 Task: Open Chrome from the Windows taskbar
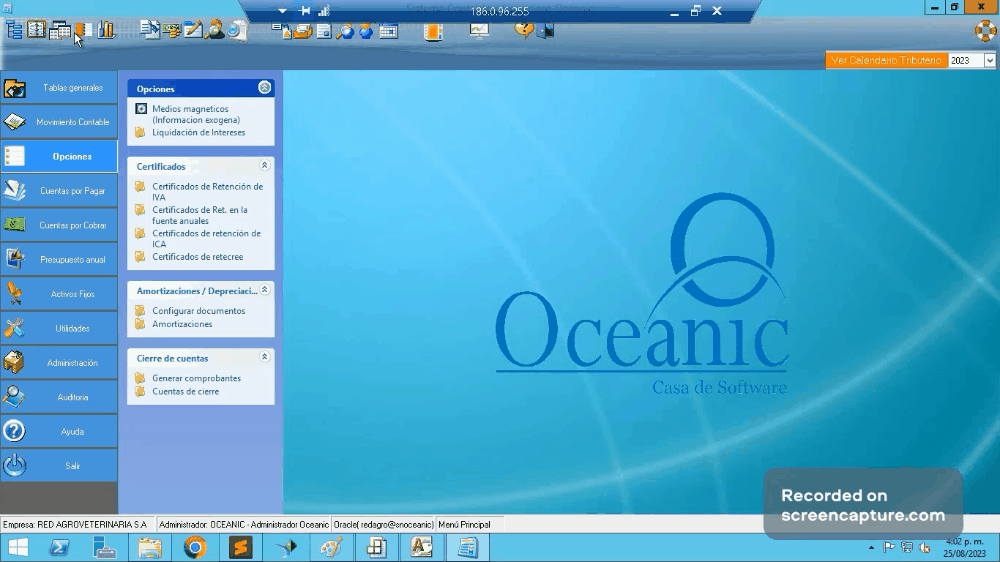click(195, 547)
